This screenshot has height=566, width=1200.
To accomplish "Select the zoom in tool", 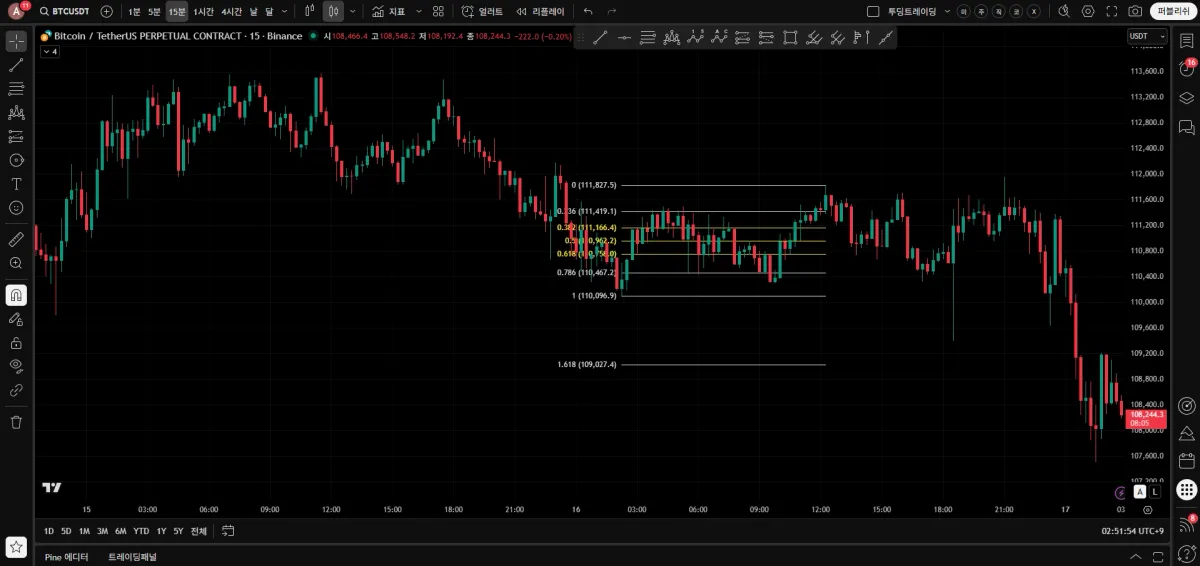I will click(16, 263).
